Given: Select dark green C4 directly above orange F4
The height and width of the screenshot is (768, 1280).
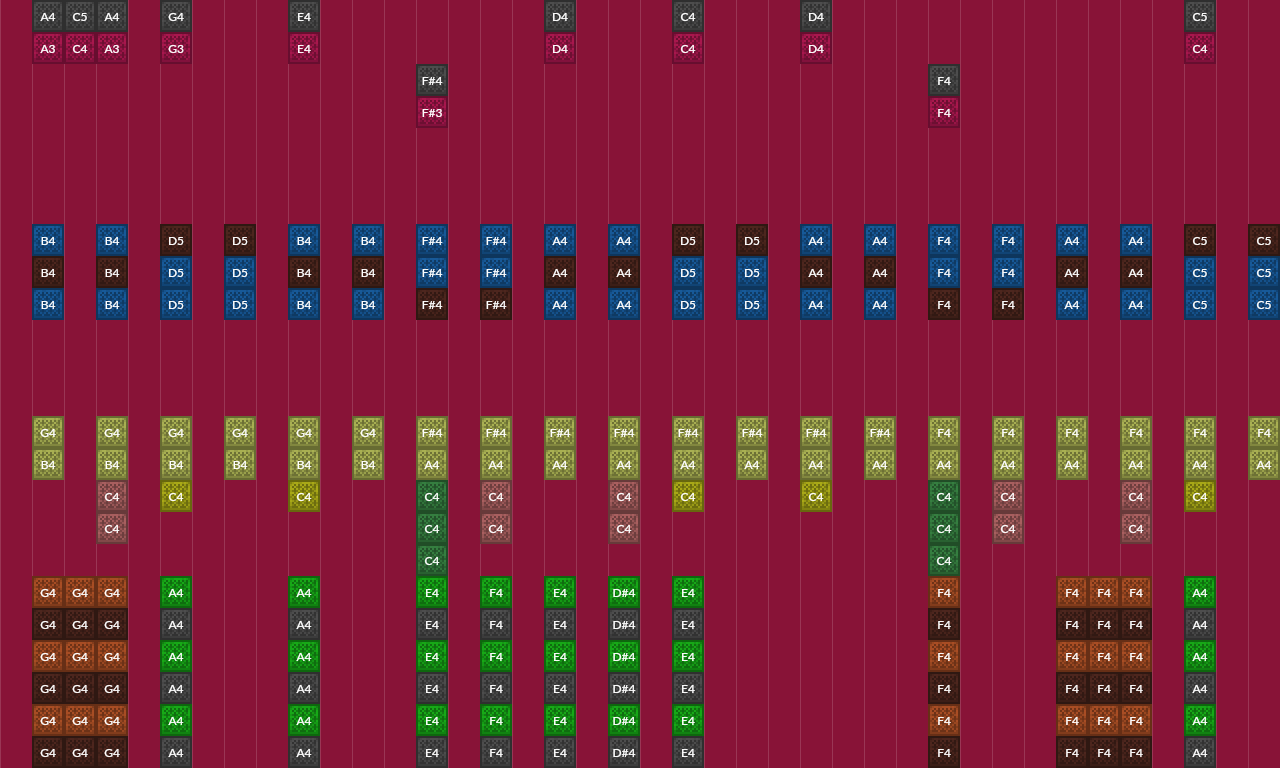Looking at the screenshot, I should click(x=944, y=561).
